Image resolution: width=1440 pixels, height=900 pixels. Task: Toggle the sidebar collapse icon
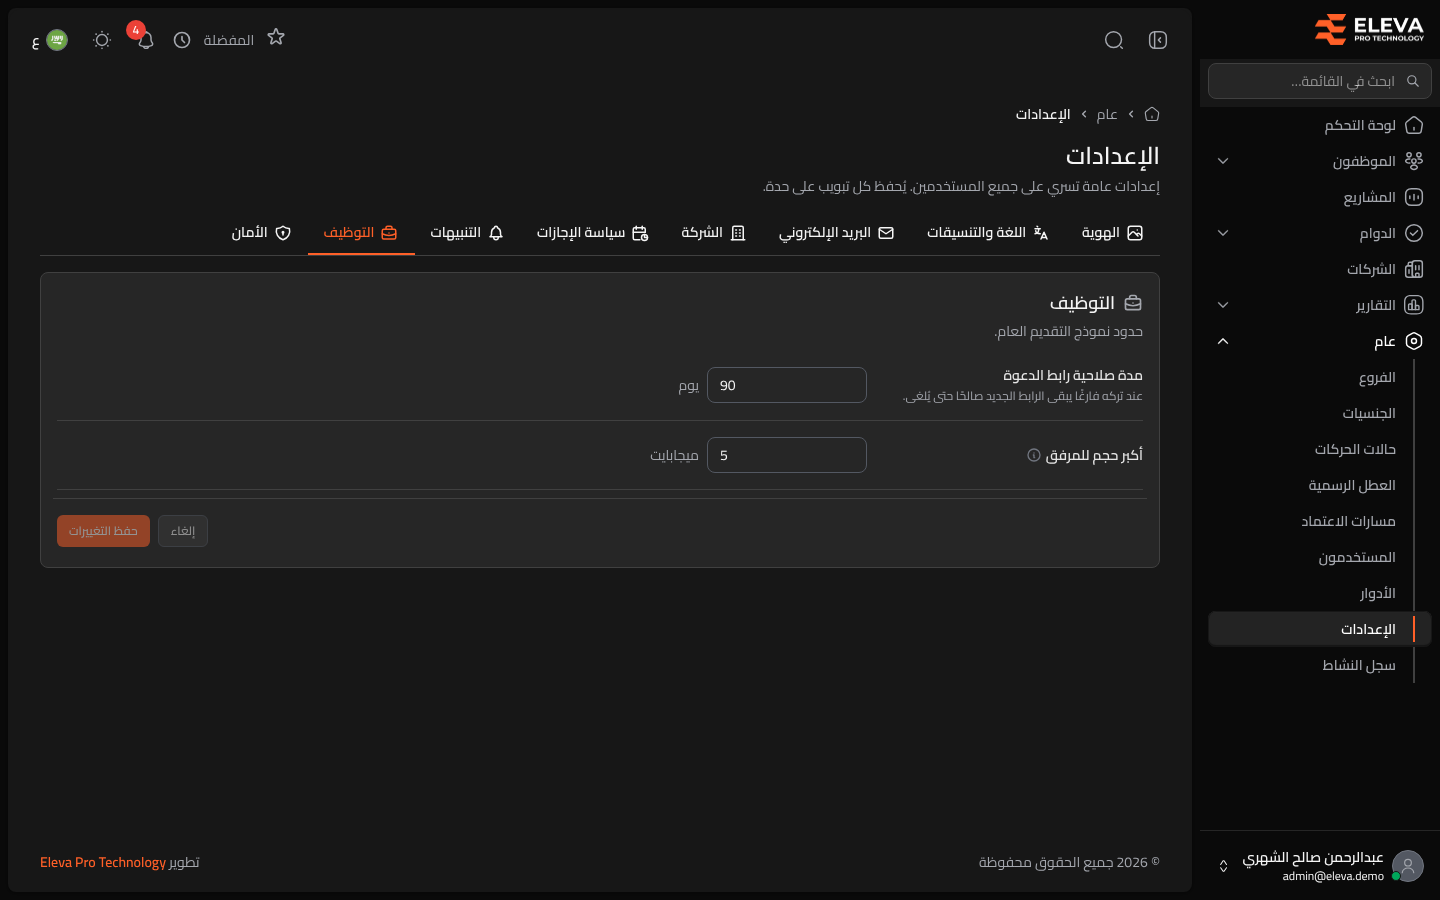click(1158, 40)
